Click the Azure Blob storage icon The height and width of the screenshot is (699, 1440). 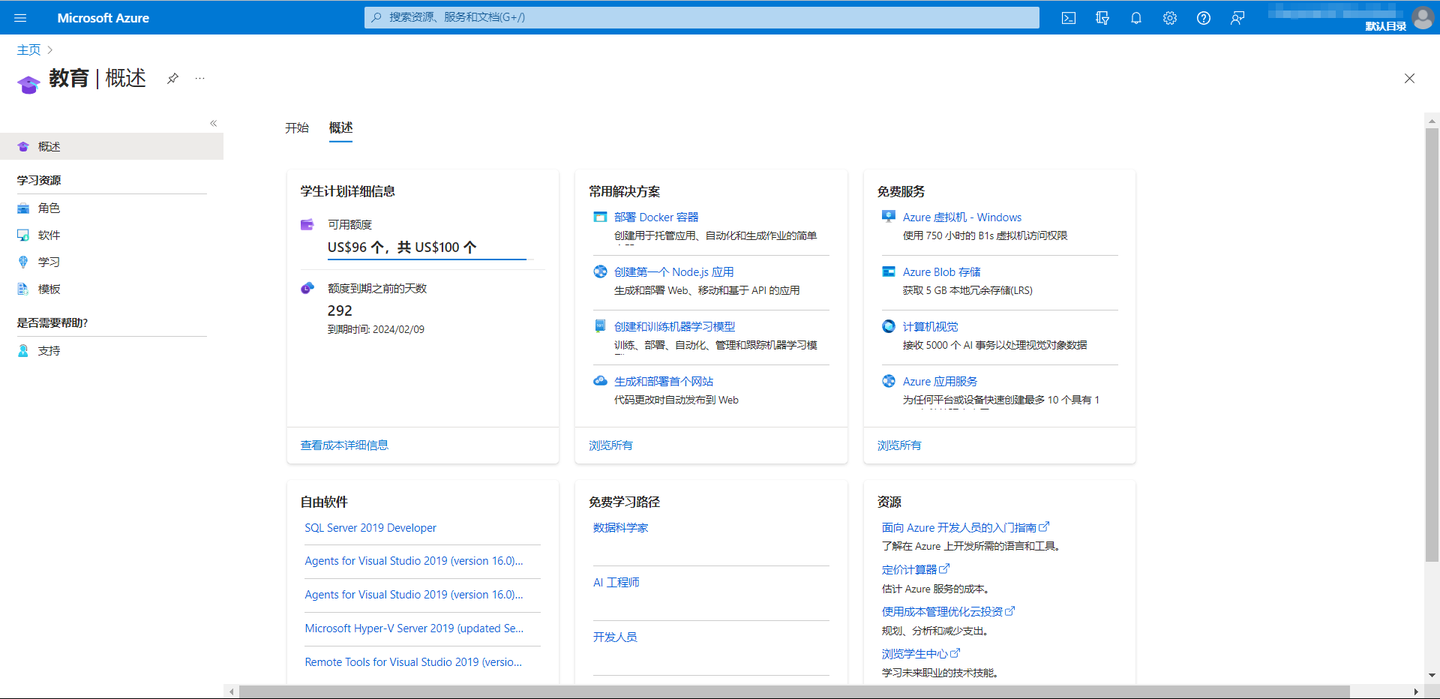888,271
